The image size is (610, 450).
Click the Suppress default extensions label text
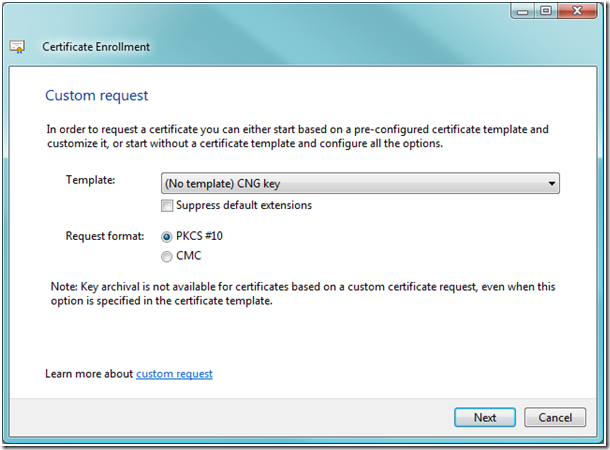click(x=244, y=205)
